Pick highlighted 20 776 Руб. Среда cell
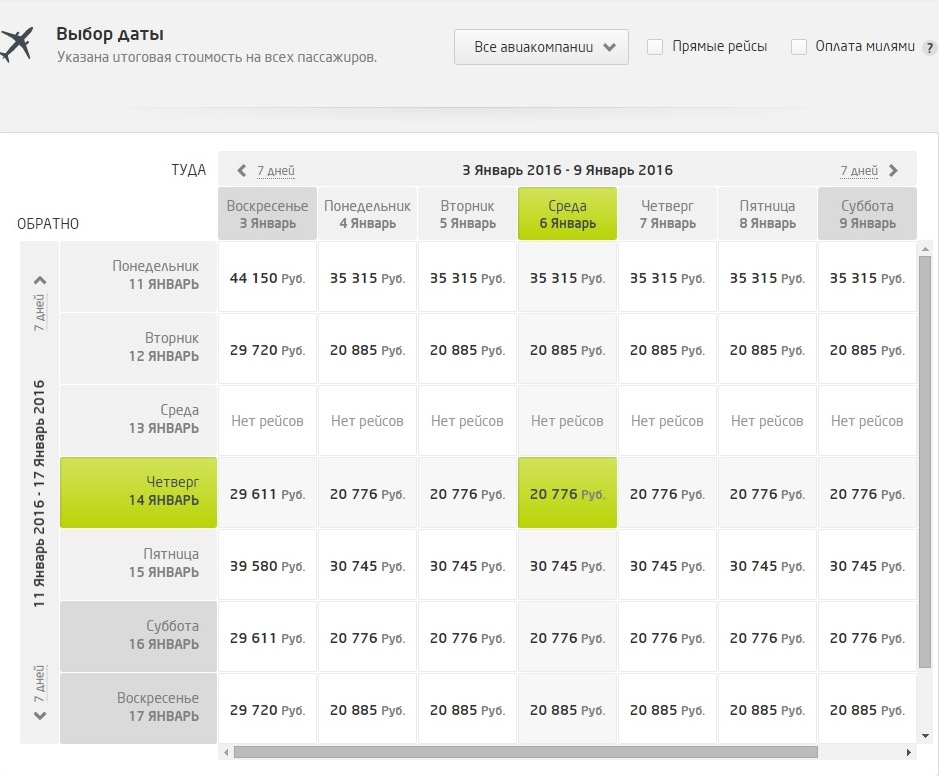The image size is (939, 776). tap(567, 494)
